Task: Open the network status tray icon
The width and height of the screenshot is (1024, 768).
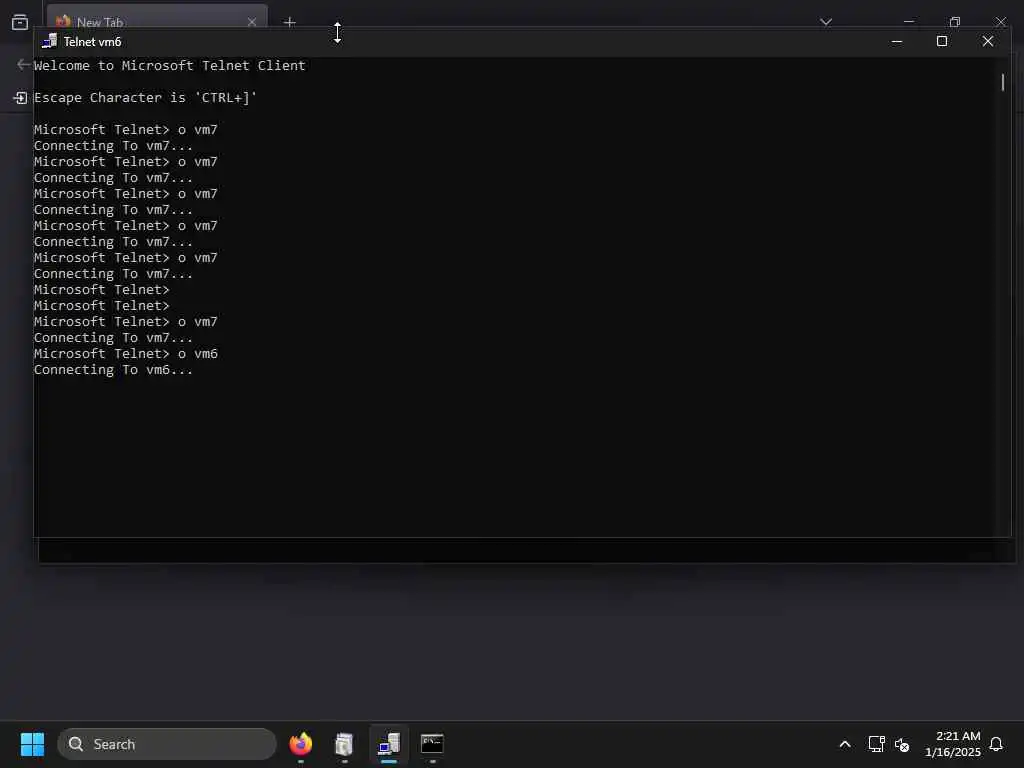Action: coord(876,744)
